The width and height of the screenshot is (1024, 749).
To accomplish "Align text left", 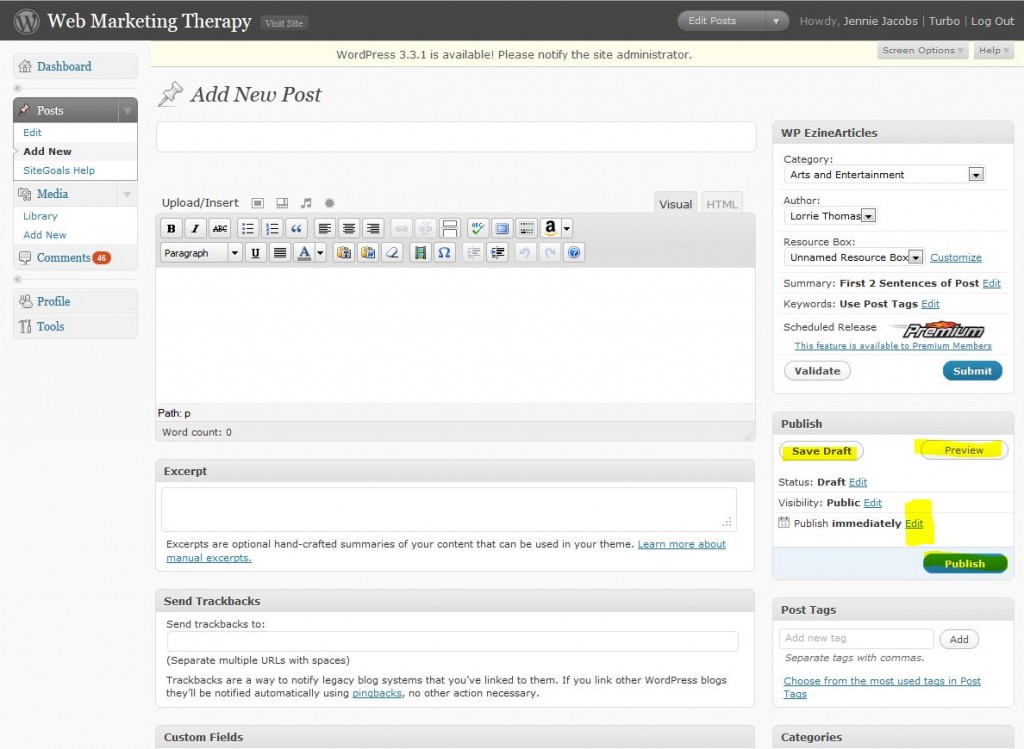I will [324, 229].
